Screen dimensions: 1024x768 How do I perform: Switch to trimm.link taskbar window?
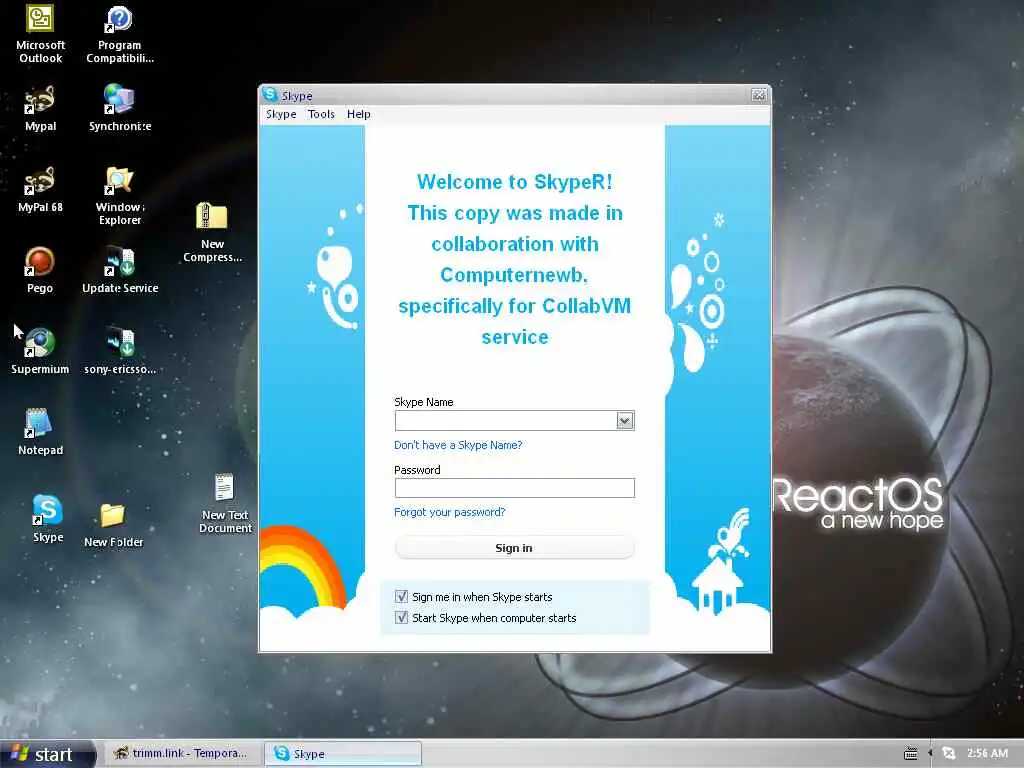tap(182, 754)
